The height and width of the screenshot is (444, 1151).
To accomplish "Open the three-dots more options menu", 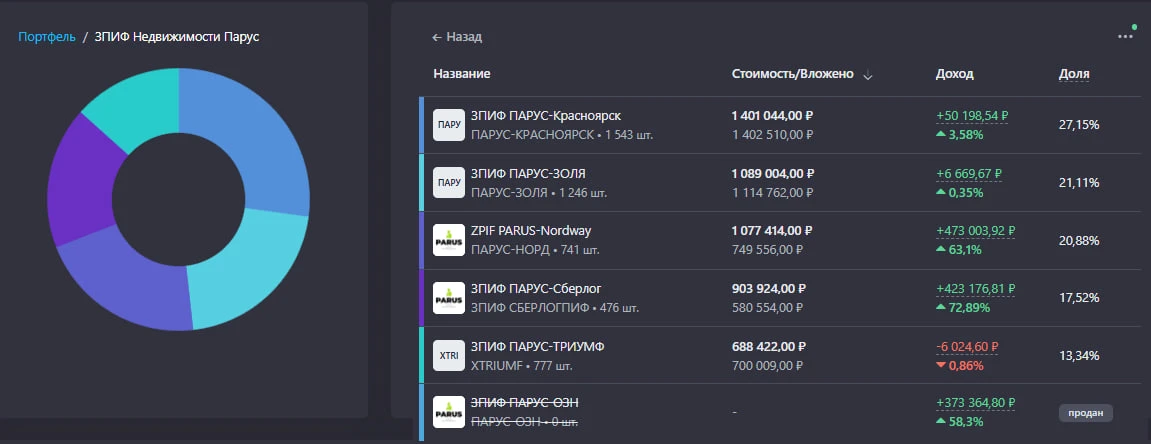I will [1125, 36].
